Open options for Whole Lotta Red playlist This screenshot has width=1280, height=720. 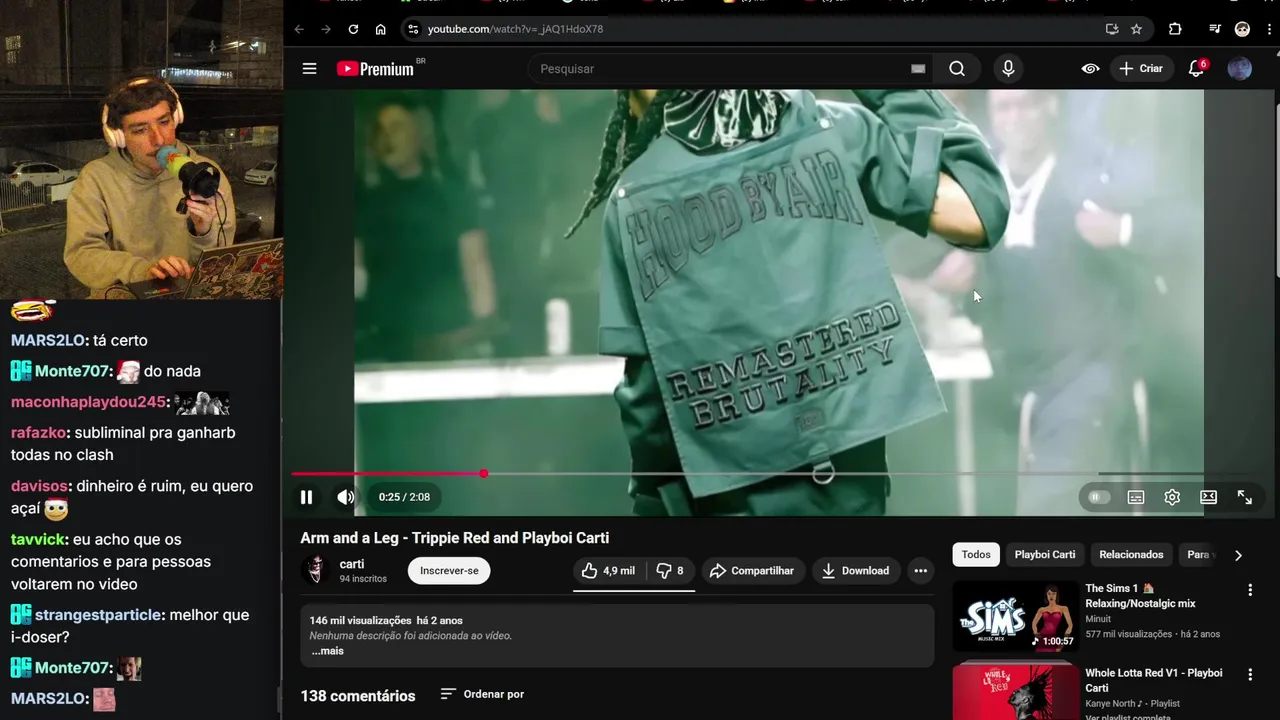point(1249,675)
